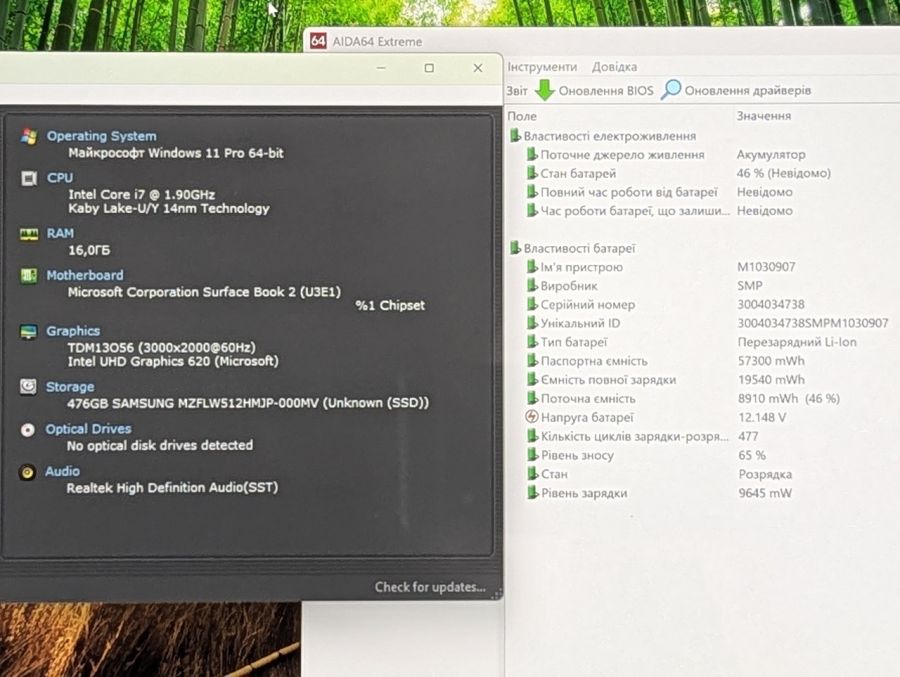Image resolution: width=900 pixels, height=677 pixels.
Task: Open the Optical Drives section link
Action: [88, 429]
